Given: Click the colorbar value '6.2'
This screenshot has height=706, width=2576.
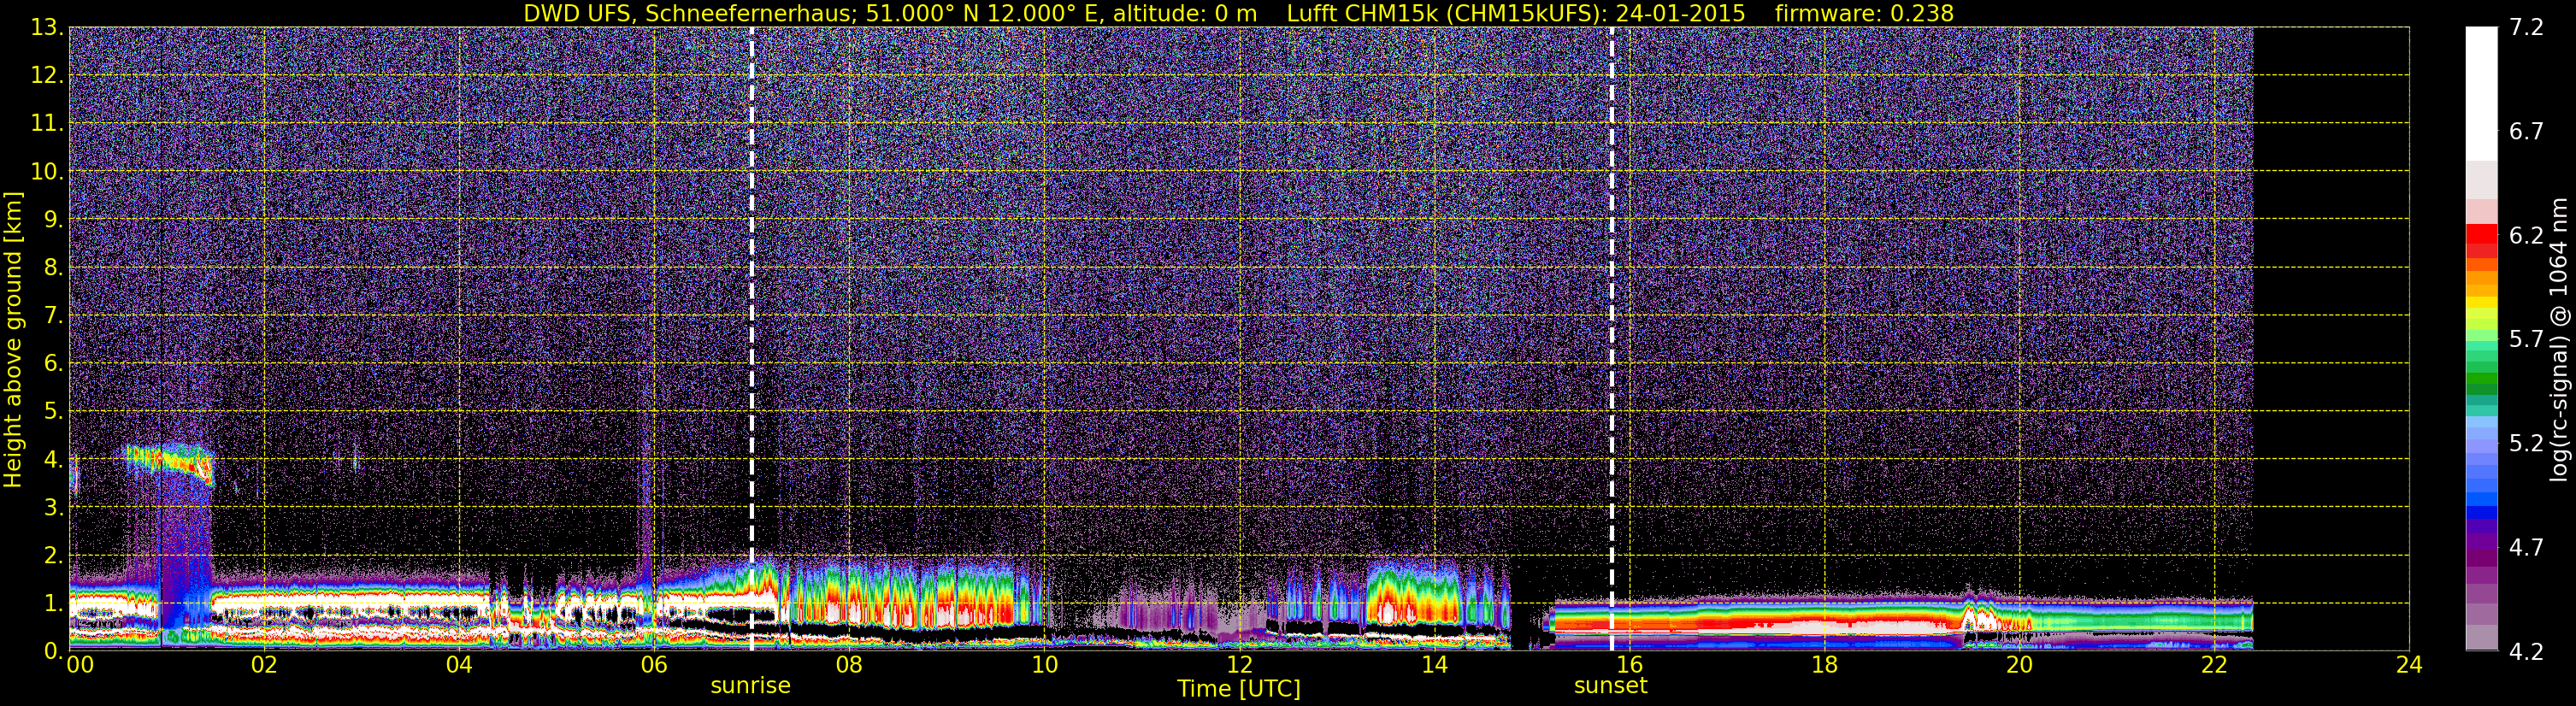Looking at the screenshot, I should point(2526,236).
